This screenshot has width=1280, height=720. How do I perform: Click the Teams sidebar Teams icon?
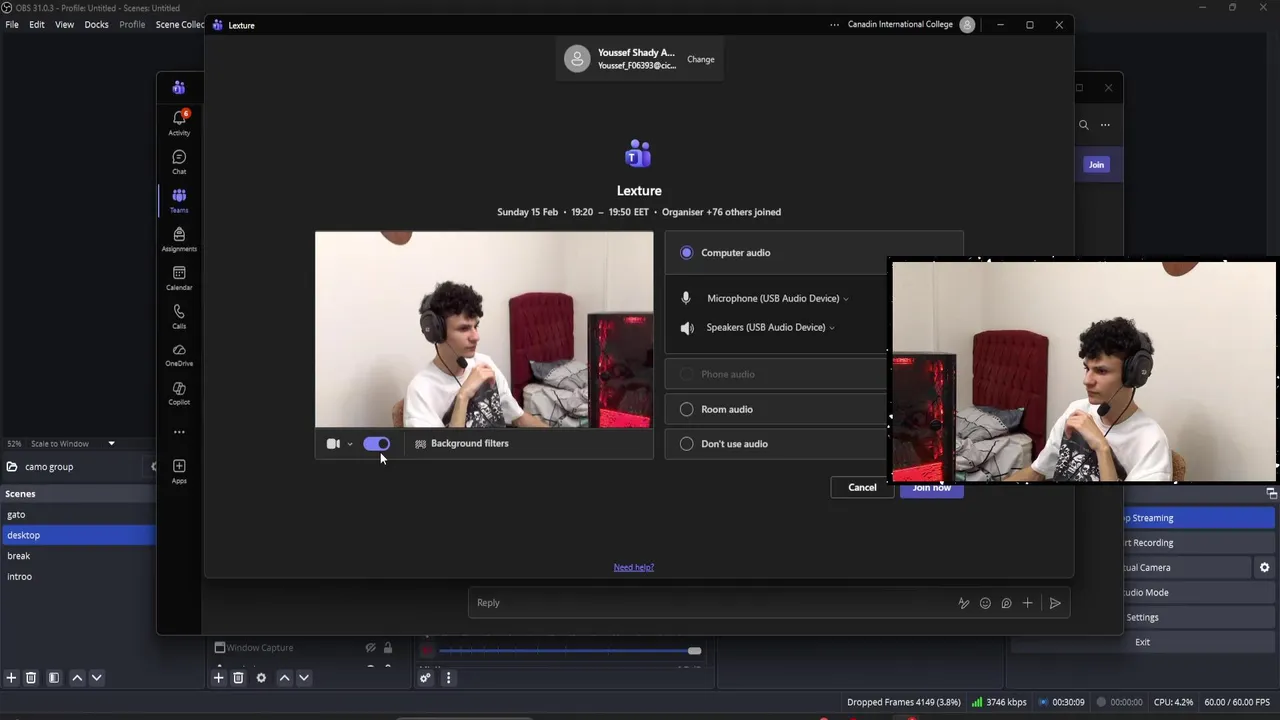[x=179, y=200]
